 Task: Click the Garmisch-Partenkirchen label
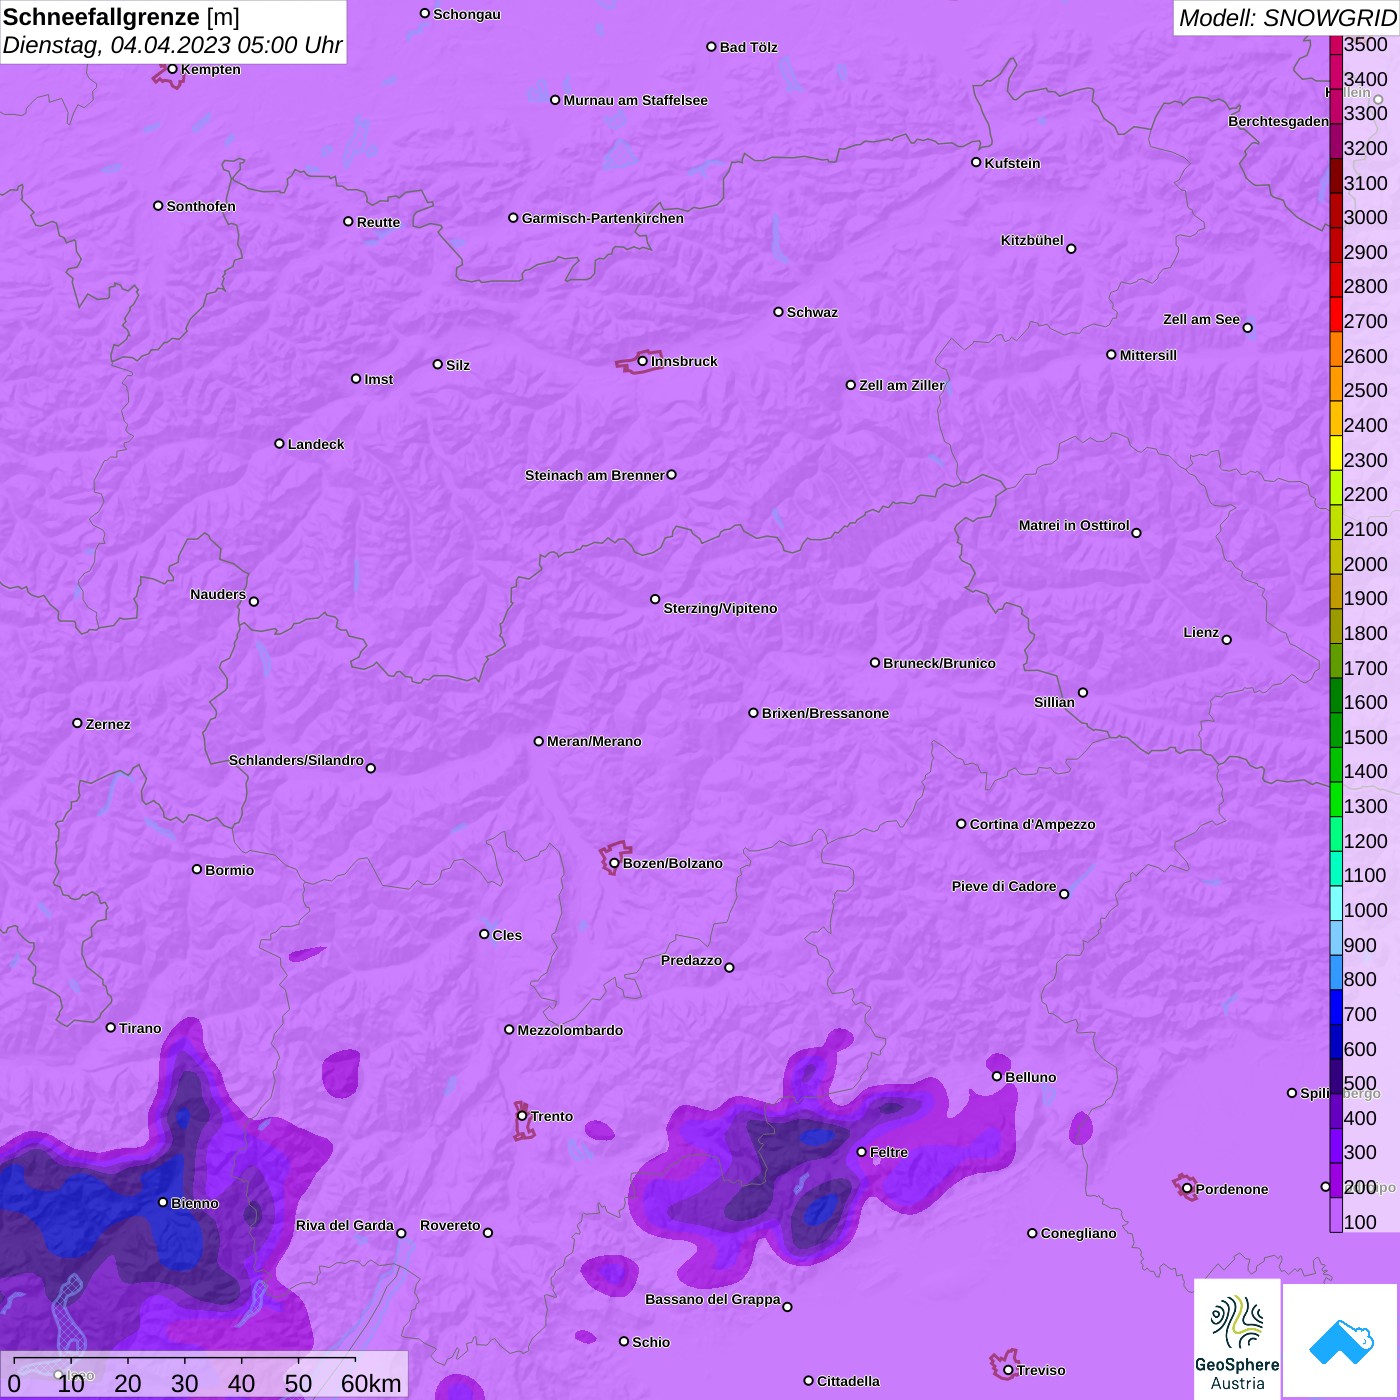coord(603,218)
